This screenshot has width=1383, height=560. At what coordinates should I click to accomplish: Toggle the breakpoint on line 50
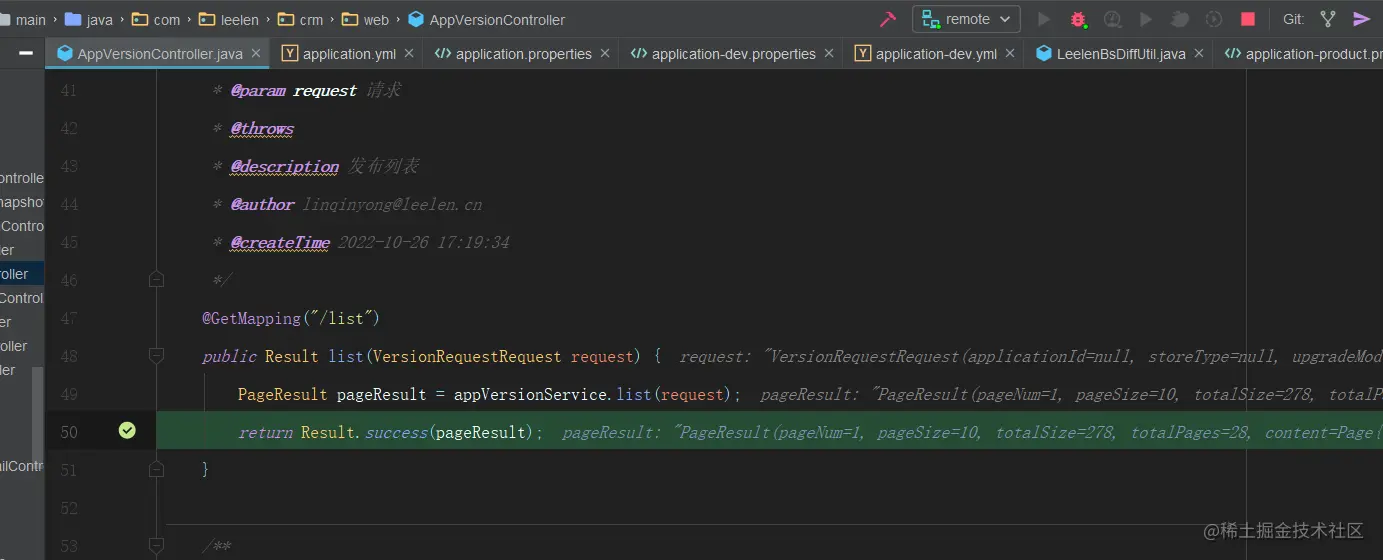tap(127, 430)
